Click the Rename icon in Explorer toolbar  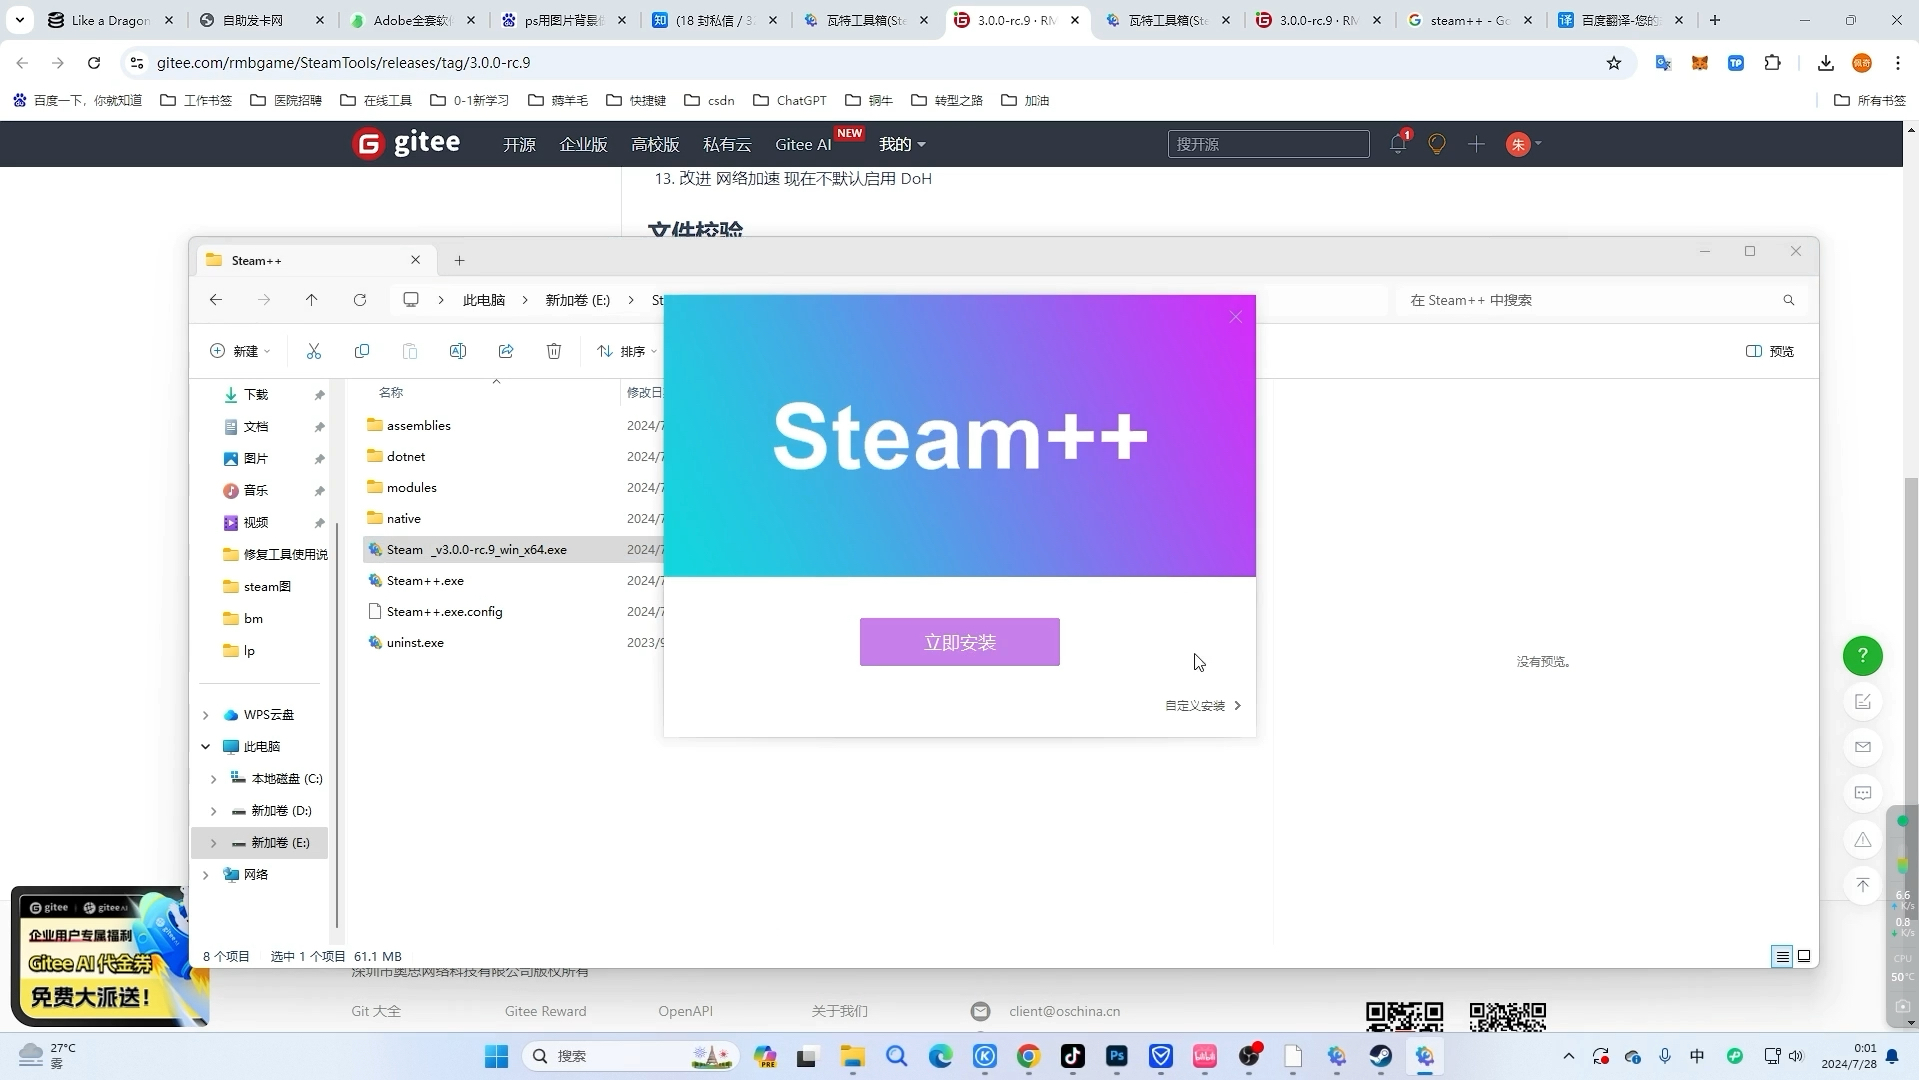(x=457, y=351)
